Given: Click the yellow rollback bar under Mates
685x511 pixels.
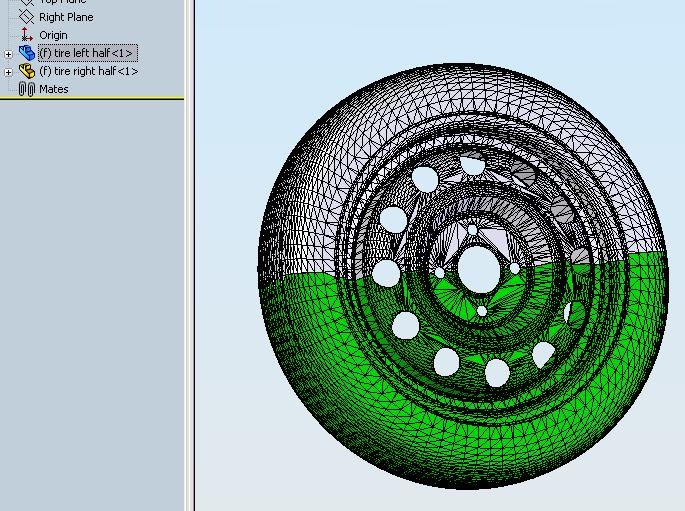Looking at the screenshot, I should pyautogui.click(x=92, y=99).
